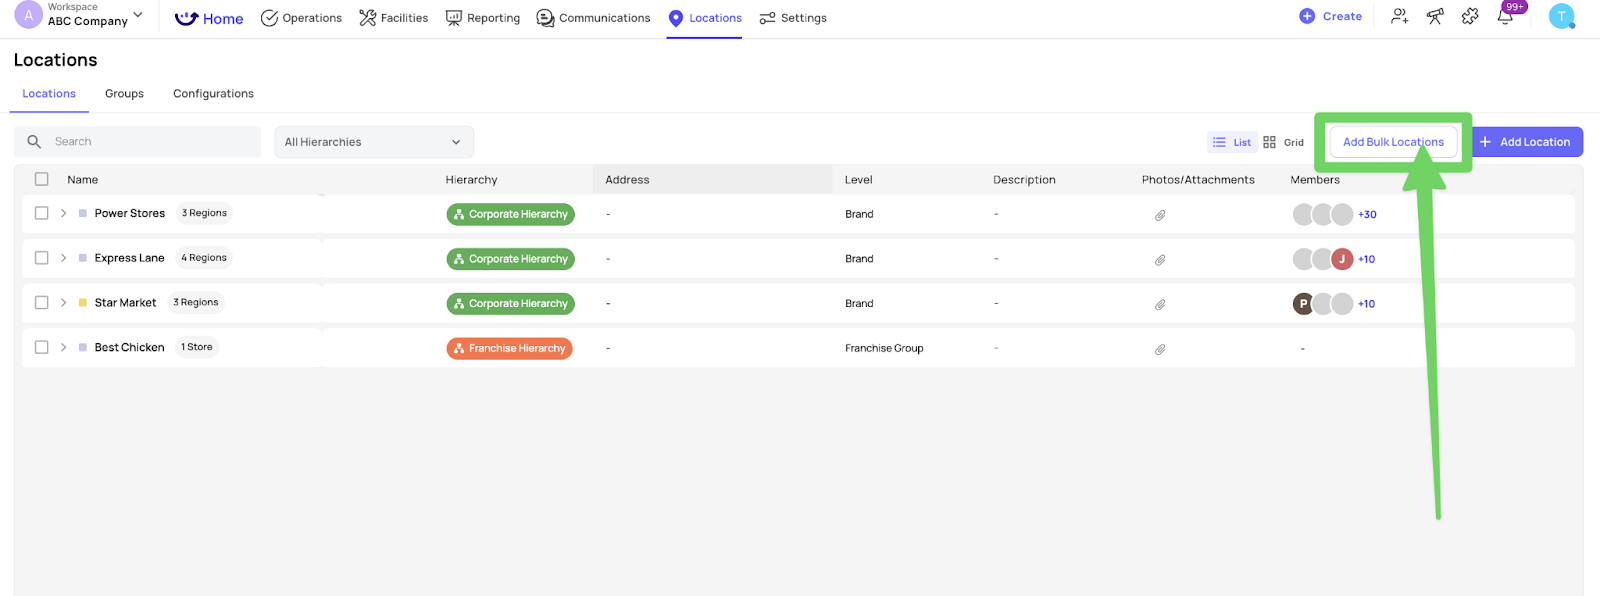Click the user profile avatar
This screenshot has height=596, width=1600.
[x=1561, y=16]
